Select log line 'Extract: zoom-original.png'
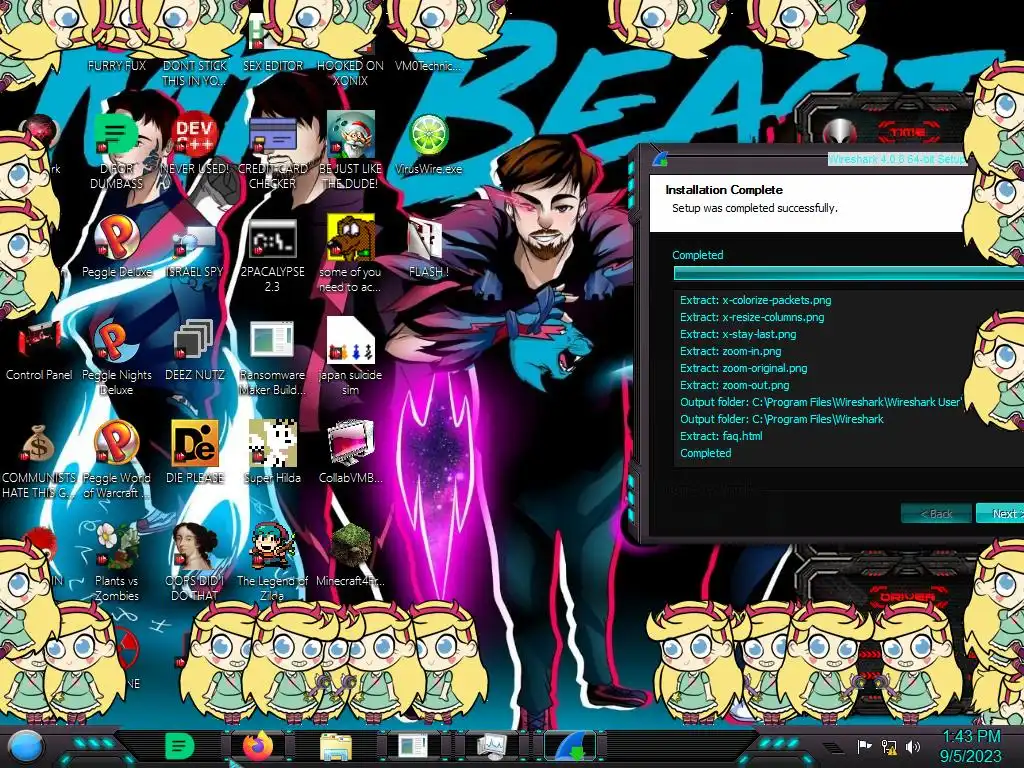Viewport: 1024px width, 768px height. [x=743, y=368]
